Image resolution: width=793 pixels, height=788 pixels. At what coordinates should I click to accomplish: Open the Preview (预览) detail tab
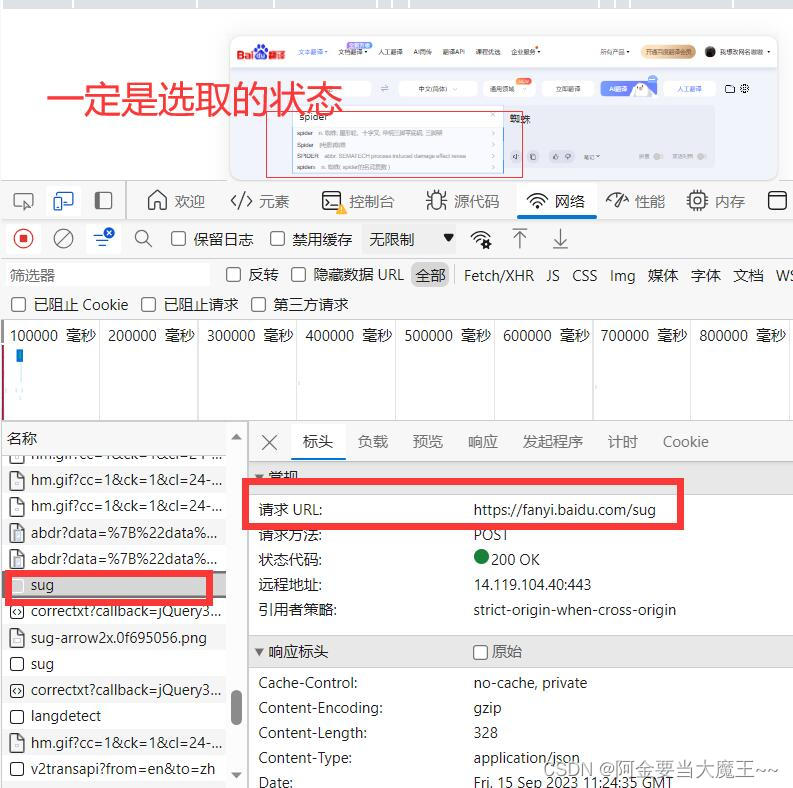[428, 442]
